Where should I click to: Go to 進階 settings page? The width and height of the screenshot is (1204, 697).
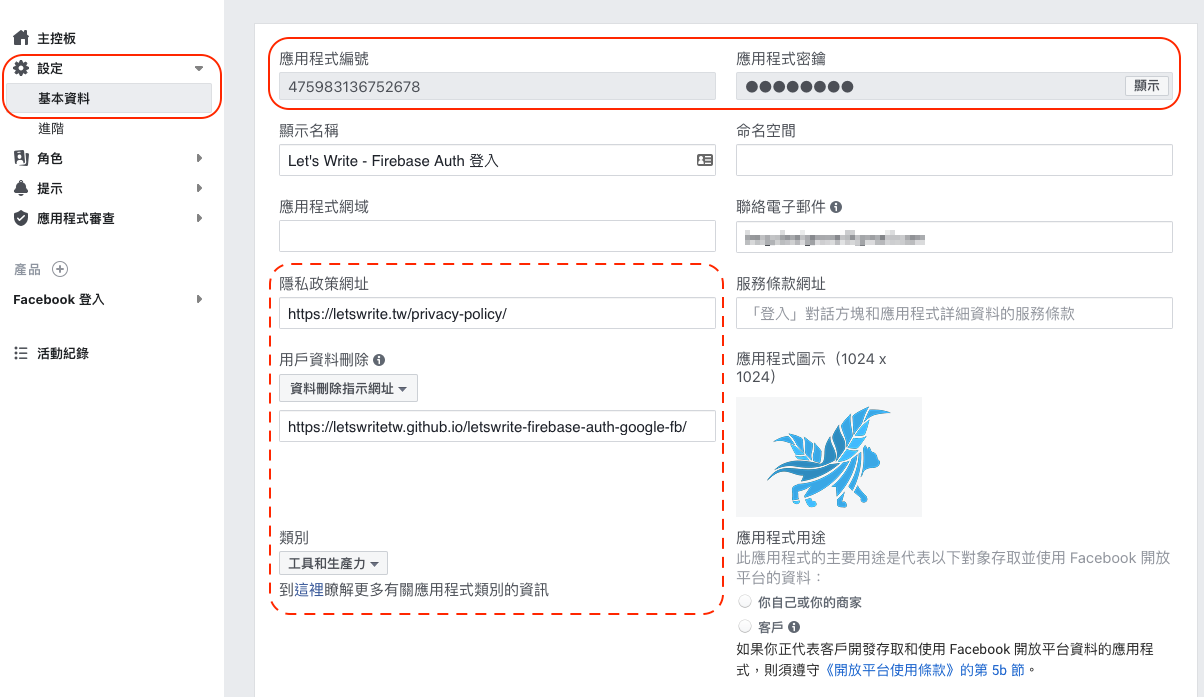click(51, 128)
